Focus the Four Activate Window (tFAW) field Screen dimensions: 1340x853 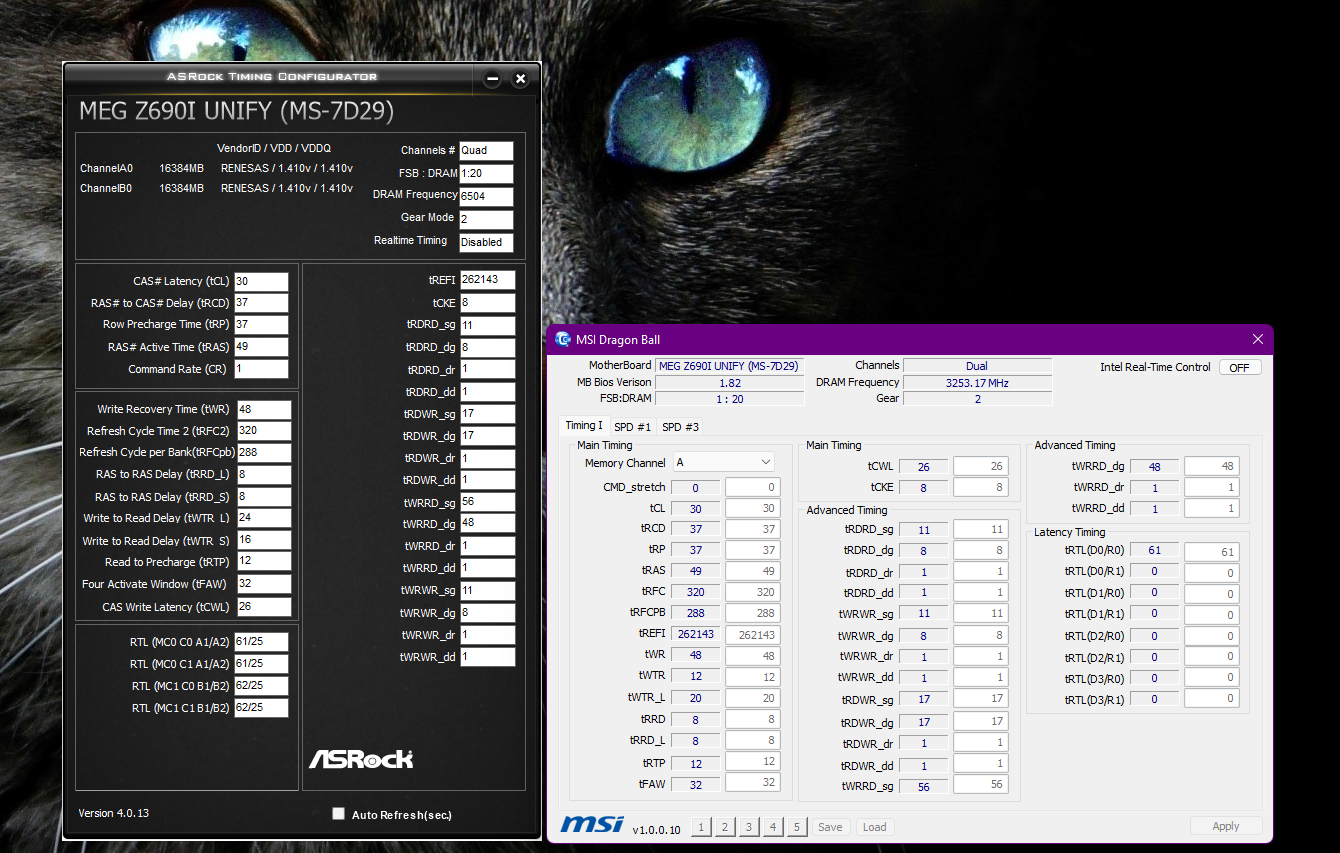click(264, 584)
